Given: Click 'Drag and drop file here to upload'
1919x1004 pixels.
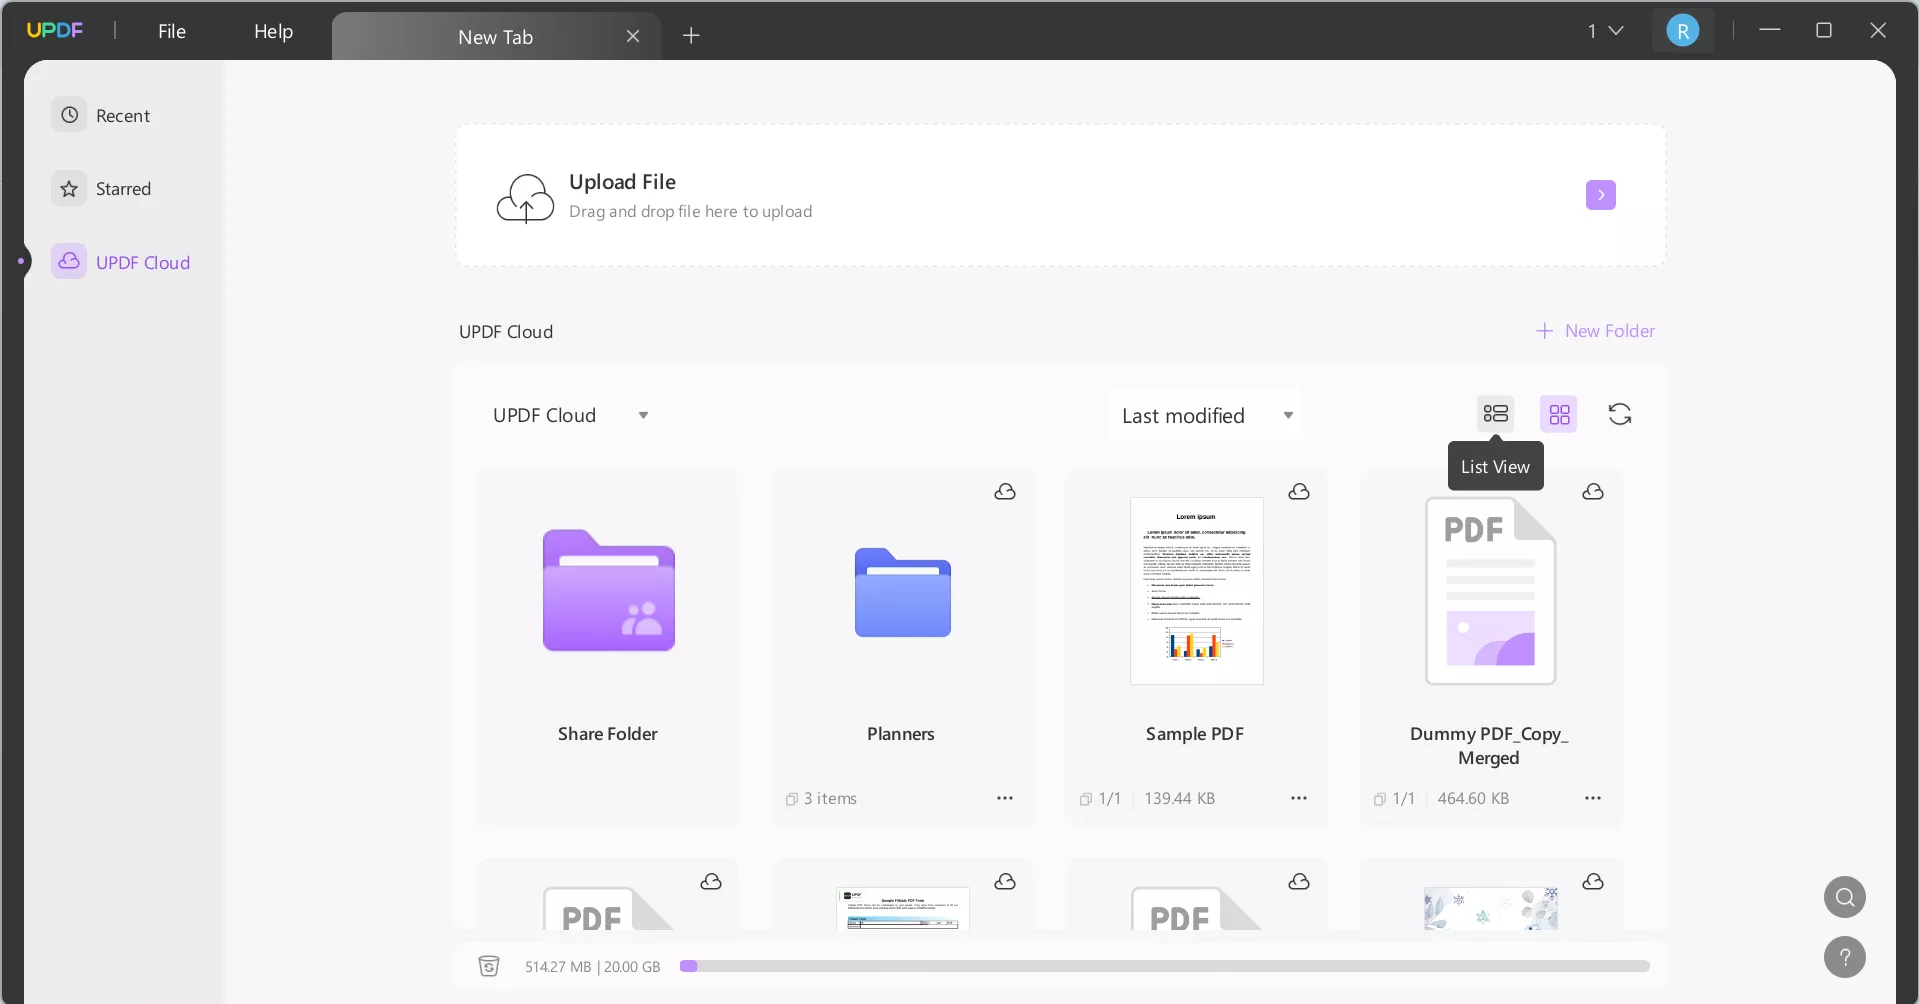Looking at the screenshot, I should pos(690,212).
